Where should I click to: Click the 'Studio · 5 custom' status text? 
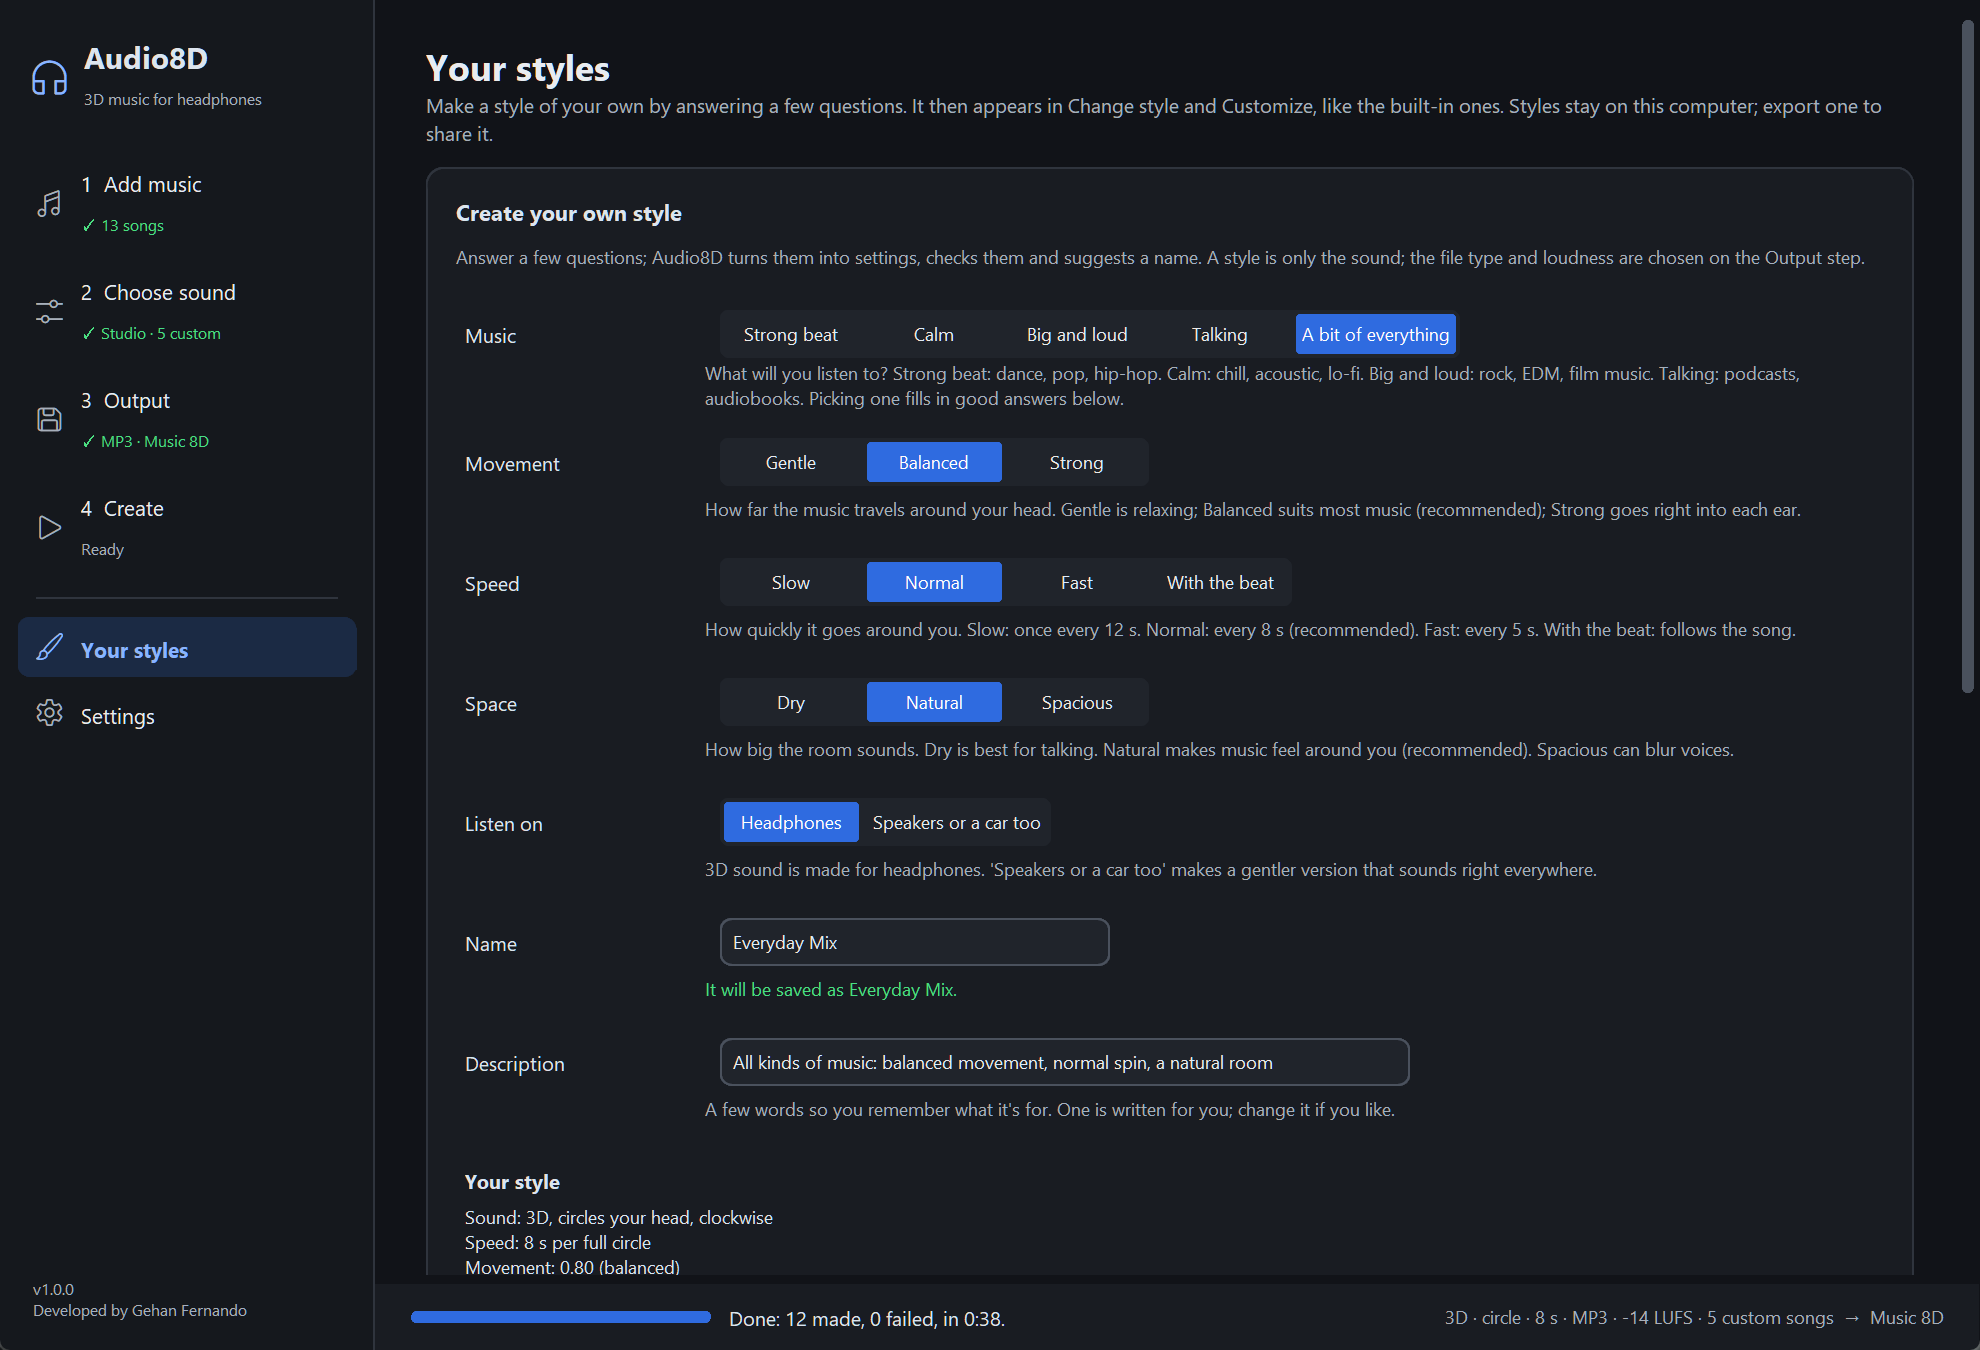pyautogui.click(x=161, y=334)
